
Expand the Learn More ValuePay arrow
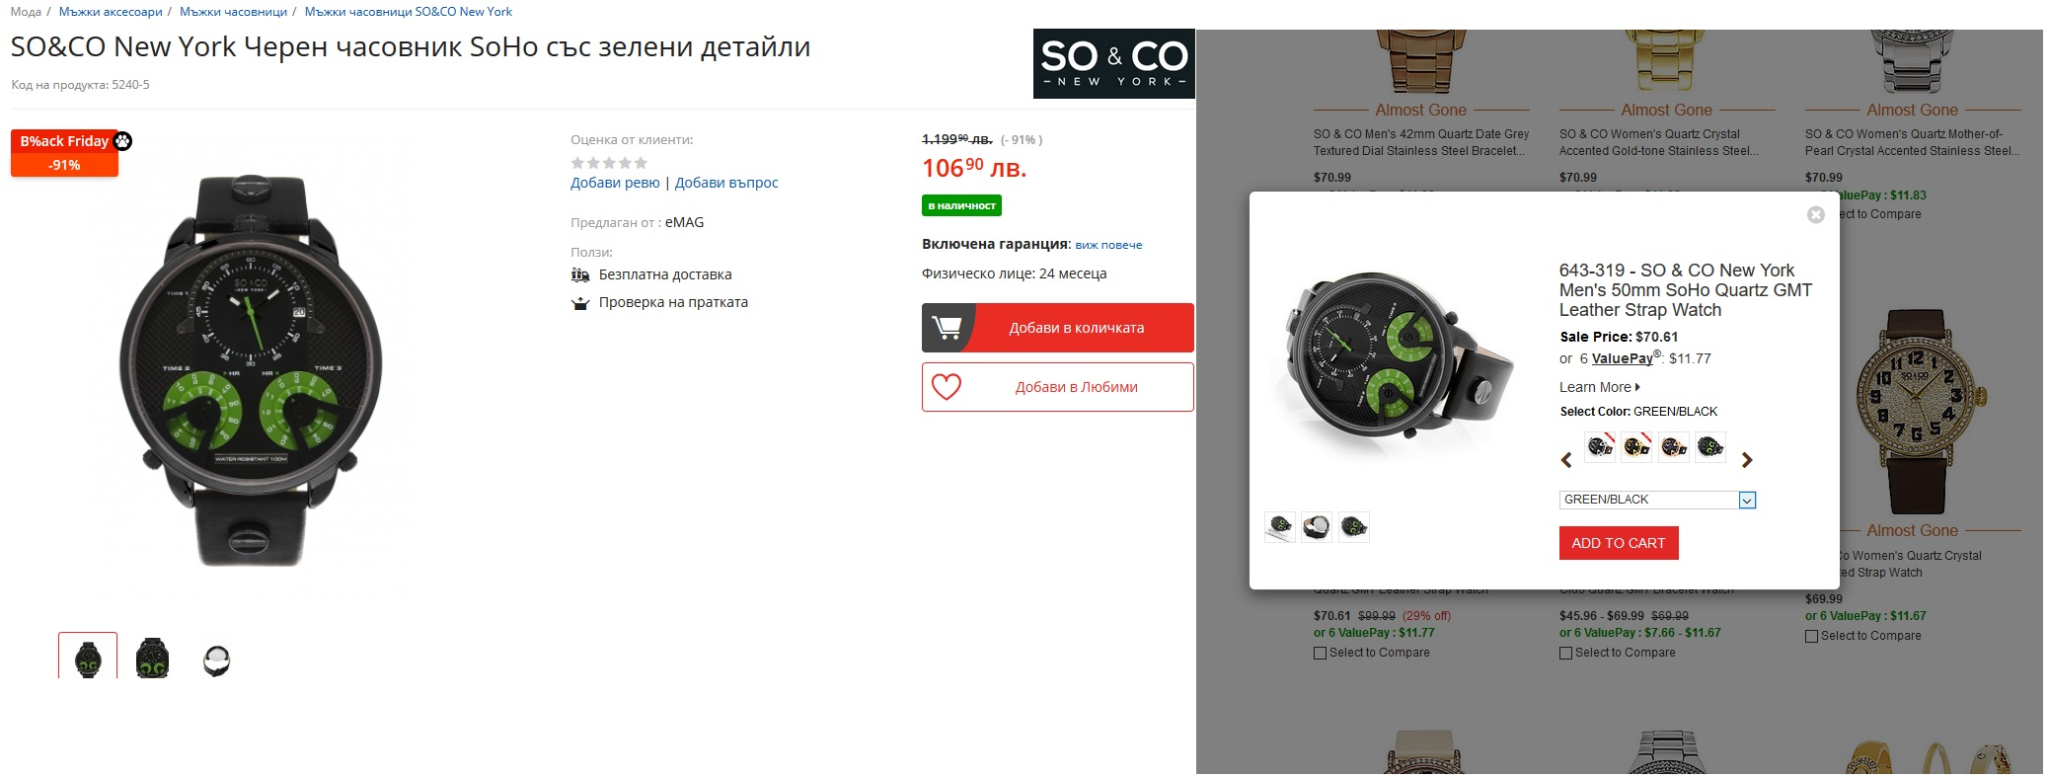point(1637,387)
